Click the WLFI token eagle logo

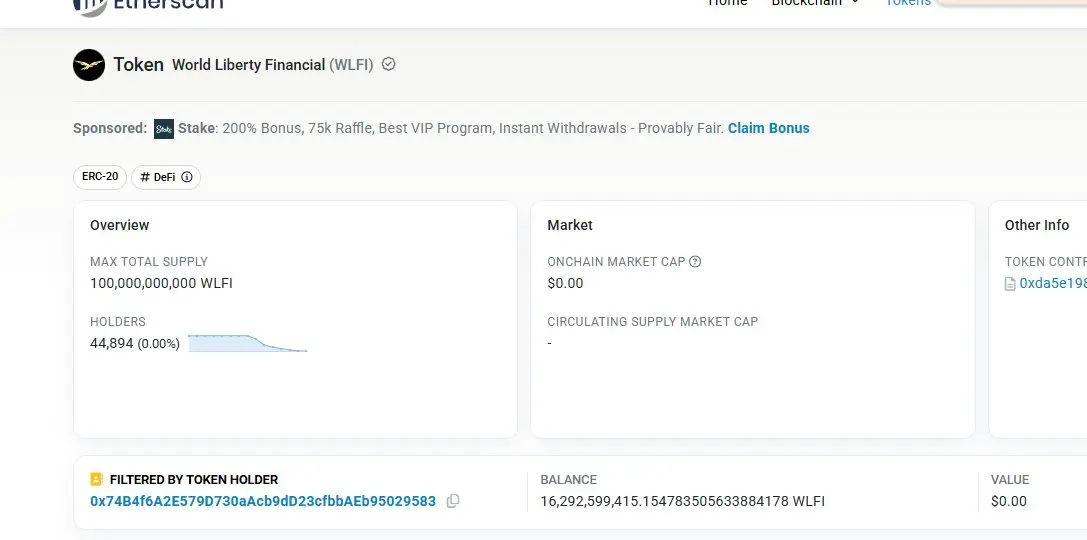89,64
